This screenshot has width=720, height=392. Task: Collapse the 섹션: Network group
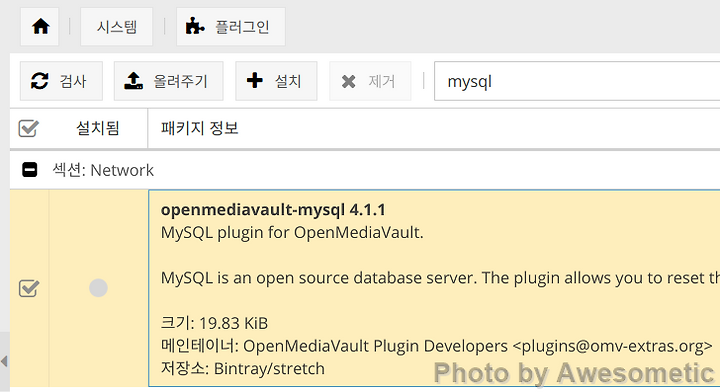coord(30,170)
